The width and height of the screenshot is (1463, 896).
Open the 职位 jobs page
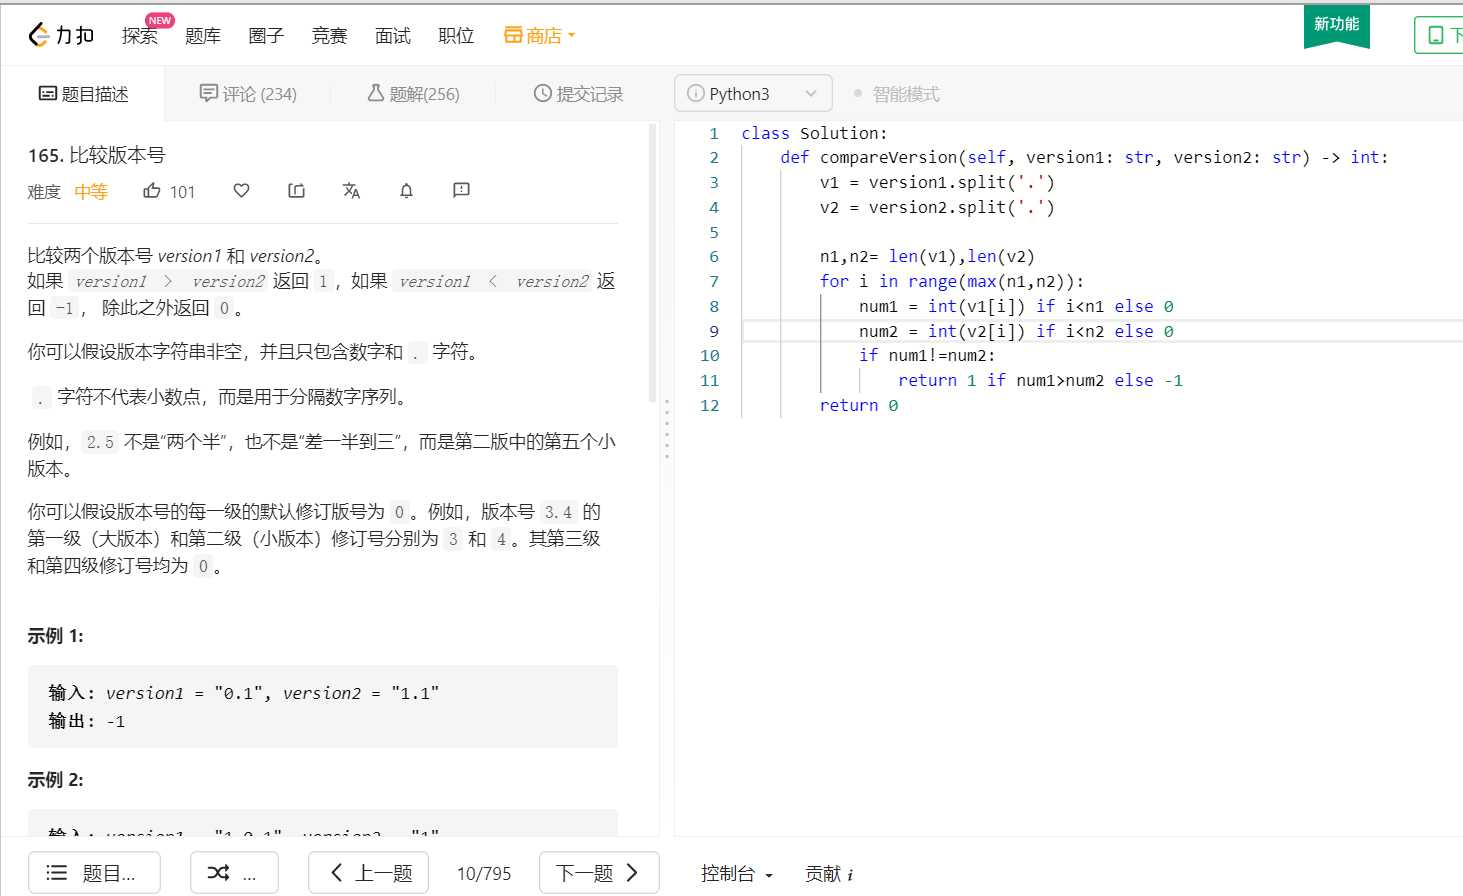point(456,36)
